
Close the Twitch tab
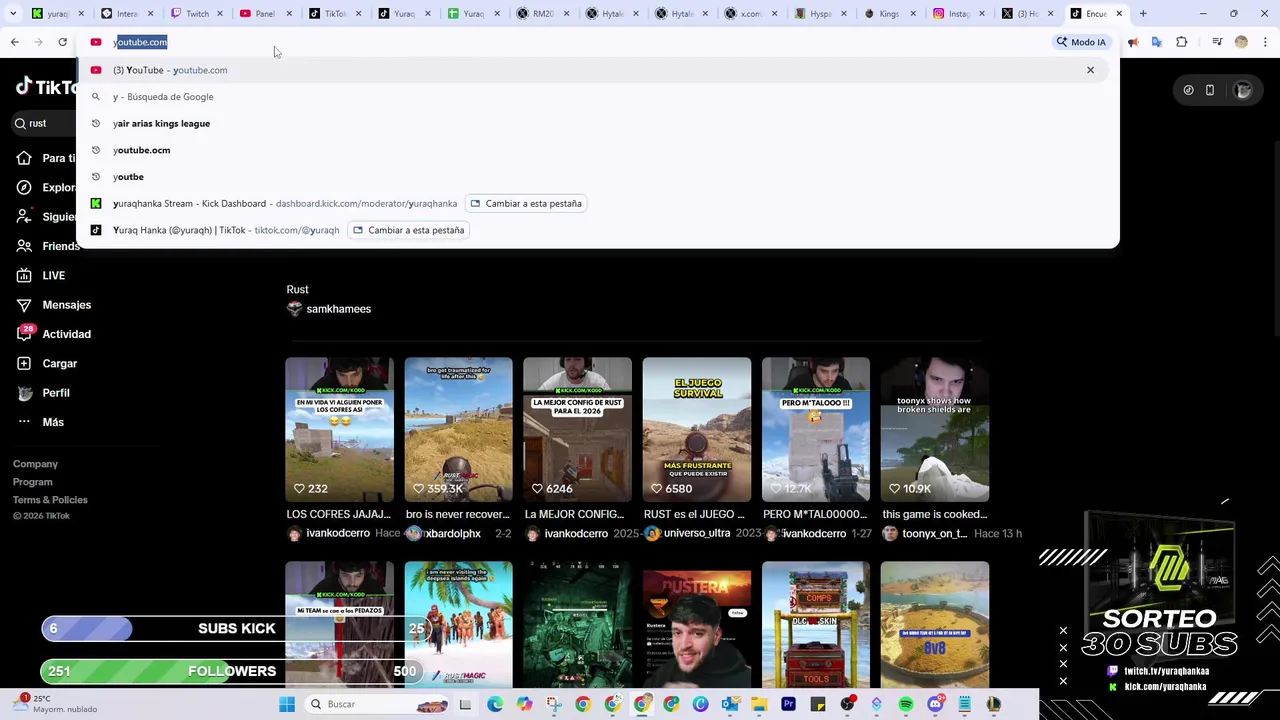[x=220, y=14]
